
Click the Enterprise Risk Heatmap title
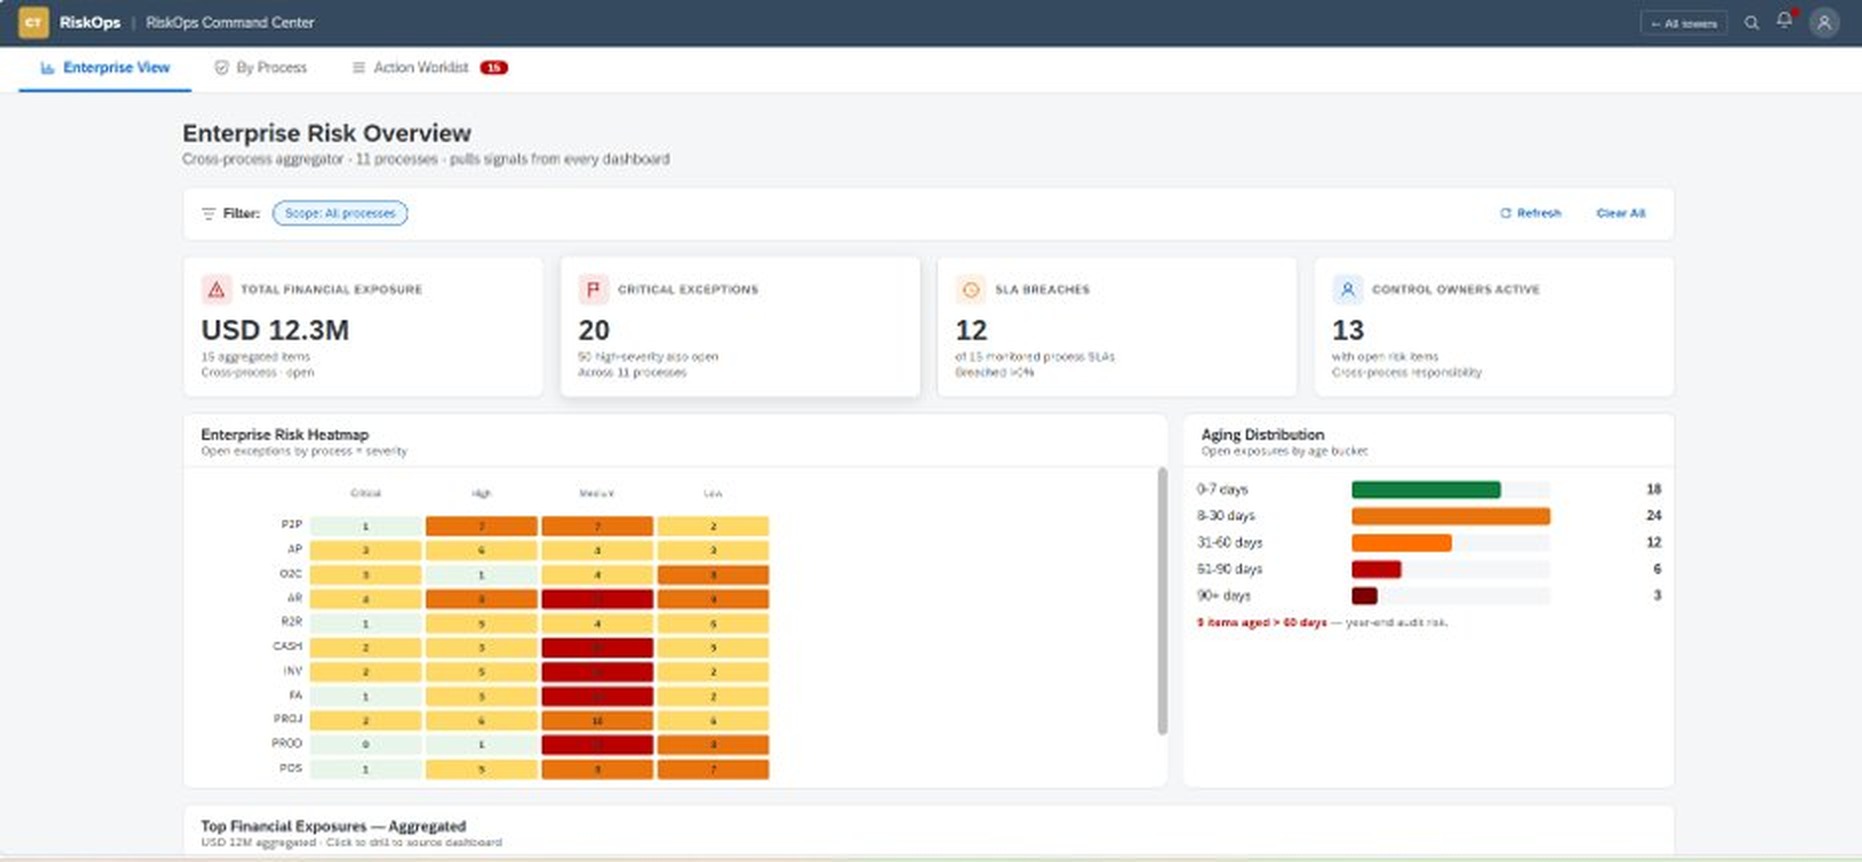point(285,435)
